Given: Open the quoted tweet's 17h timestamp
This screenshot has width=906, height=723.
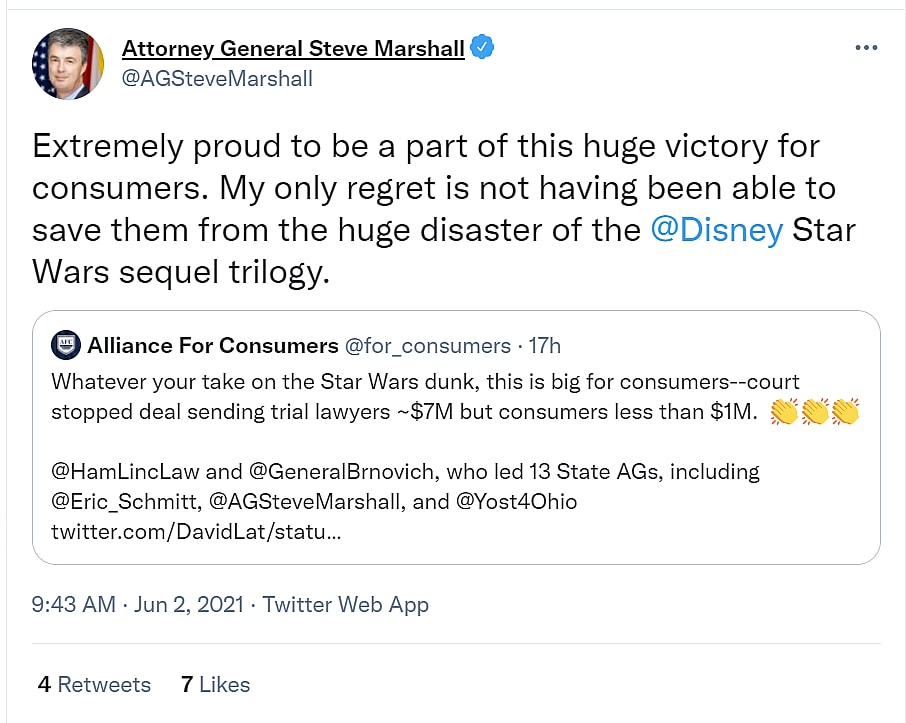Looking at the screenshot, I should click(x=545, y=346).
